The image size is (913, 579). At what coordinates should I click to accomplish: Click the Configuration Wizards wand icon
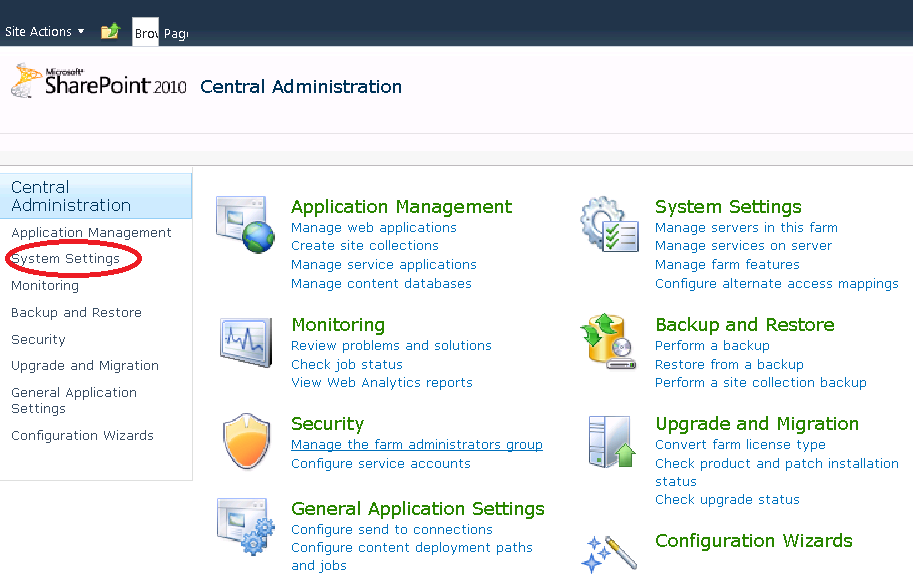[x=609, y=553]
